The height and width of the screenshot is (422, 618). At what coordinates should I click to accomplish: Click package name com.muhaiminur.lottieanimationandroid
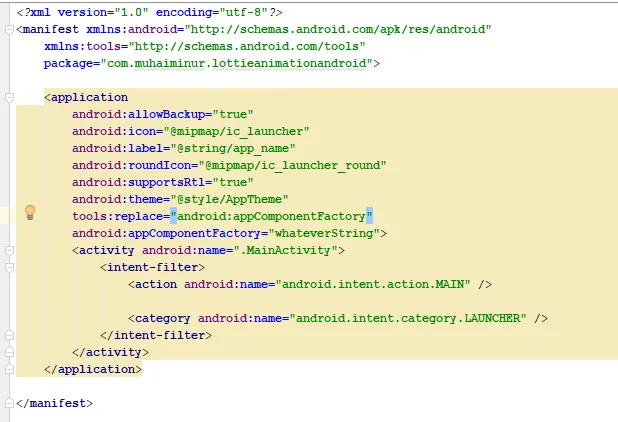point(236,63)
